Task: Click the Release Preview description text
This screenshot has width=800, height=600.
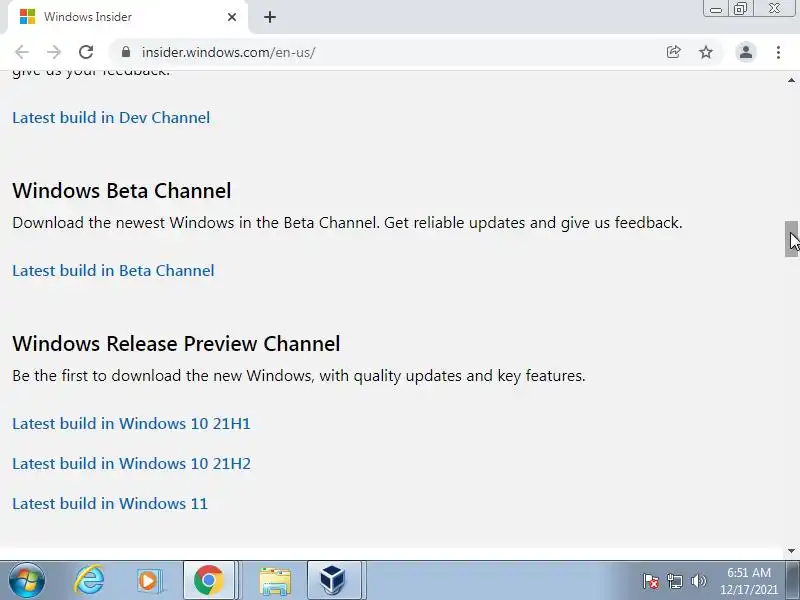Action: click(x=299, y=376)
